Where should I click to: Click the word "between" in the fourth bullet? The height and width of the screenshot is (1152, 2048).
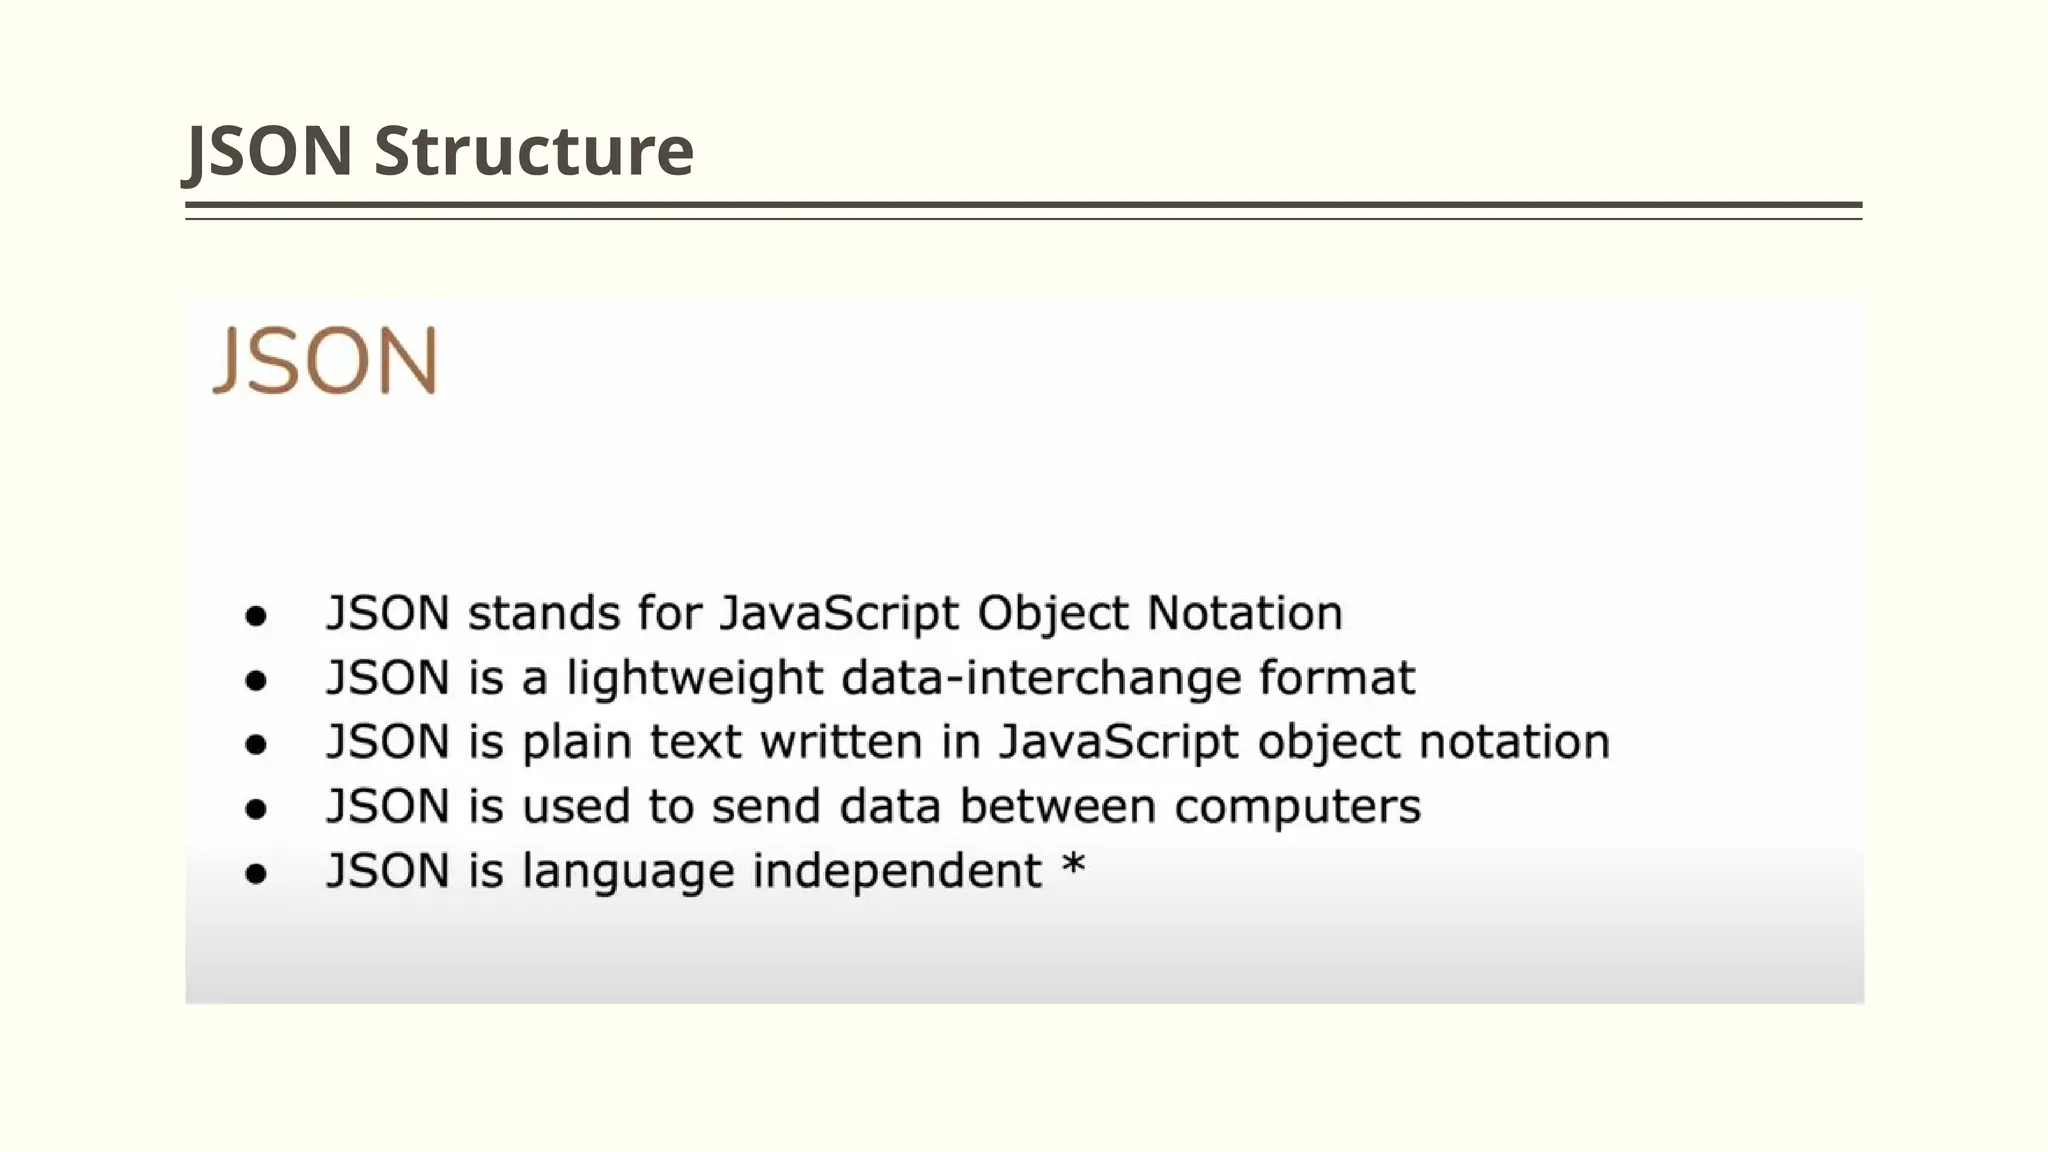(1057, 806)
